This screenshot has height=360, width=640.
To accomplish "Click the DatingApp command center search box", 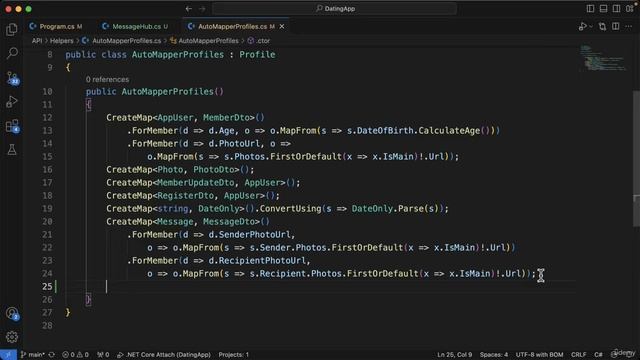I will click(335, 9).
